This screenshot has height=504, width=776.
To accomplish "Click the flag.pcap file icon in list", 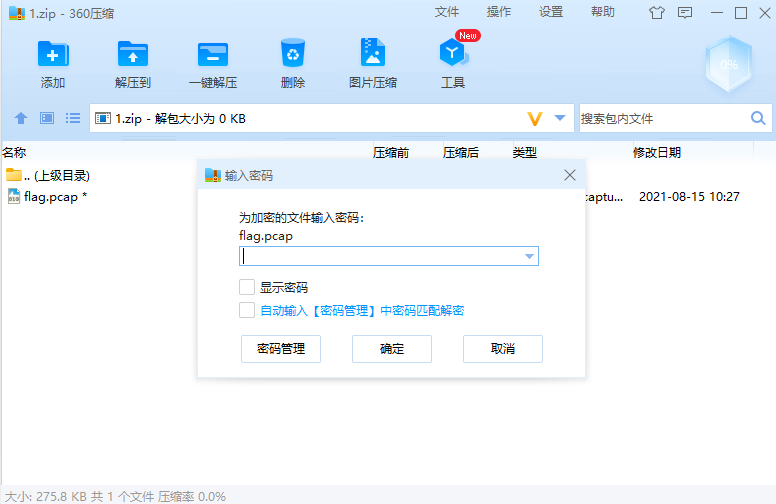I will click(14, 197).
